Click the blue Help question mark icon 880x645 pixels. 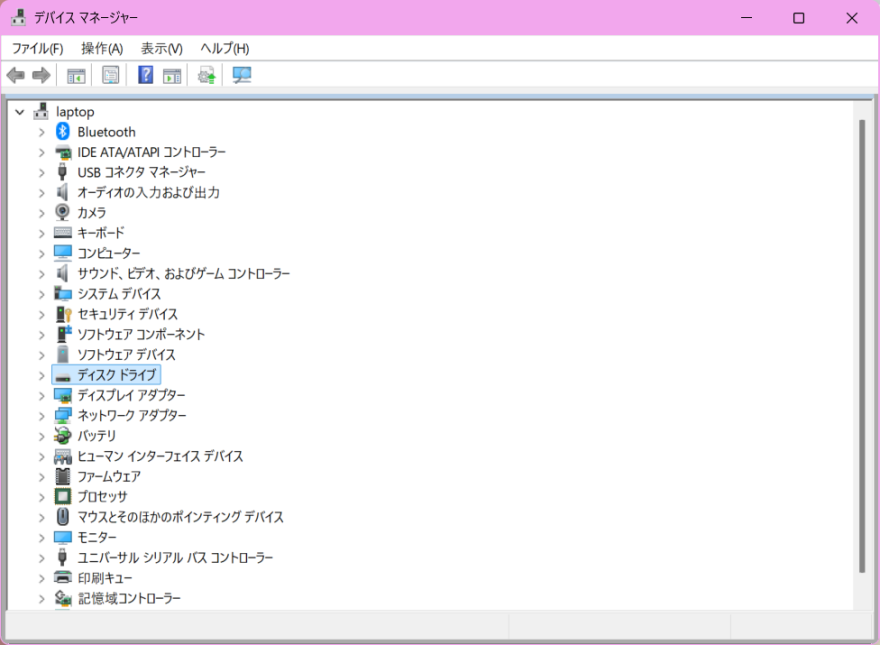pyautogui.click(x=145, y=75)
